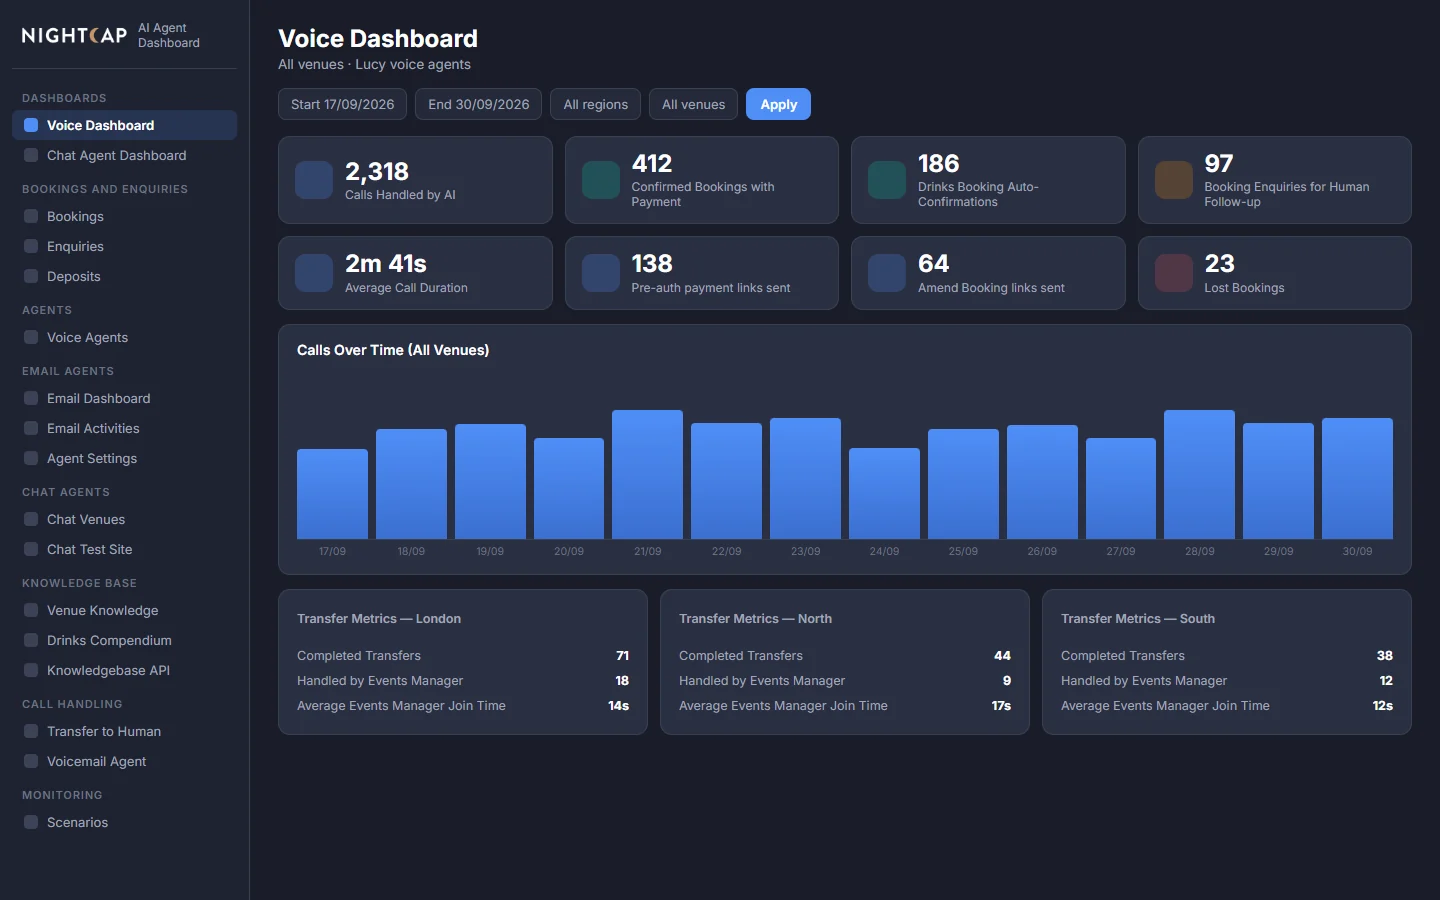Image resolution: width=1440 pixels, height=900 pixels.
Task: Open the Knowledgebase API page
Action: point(124,670)
